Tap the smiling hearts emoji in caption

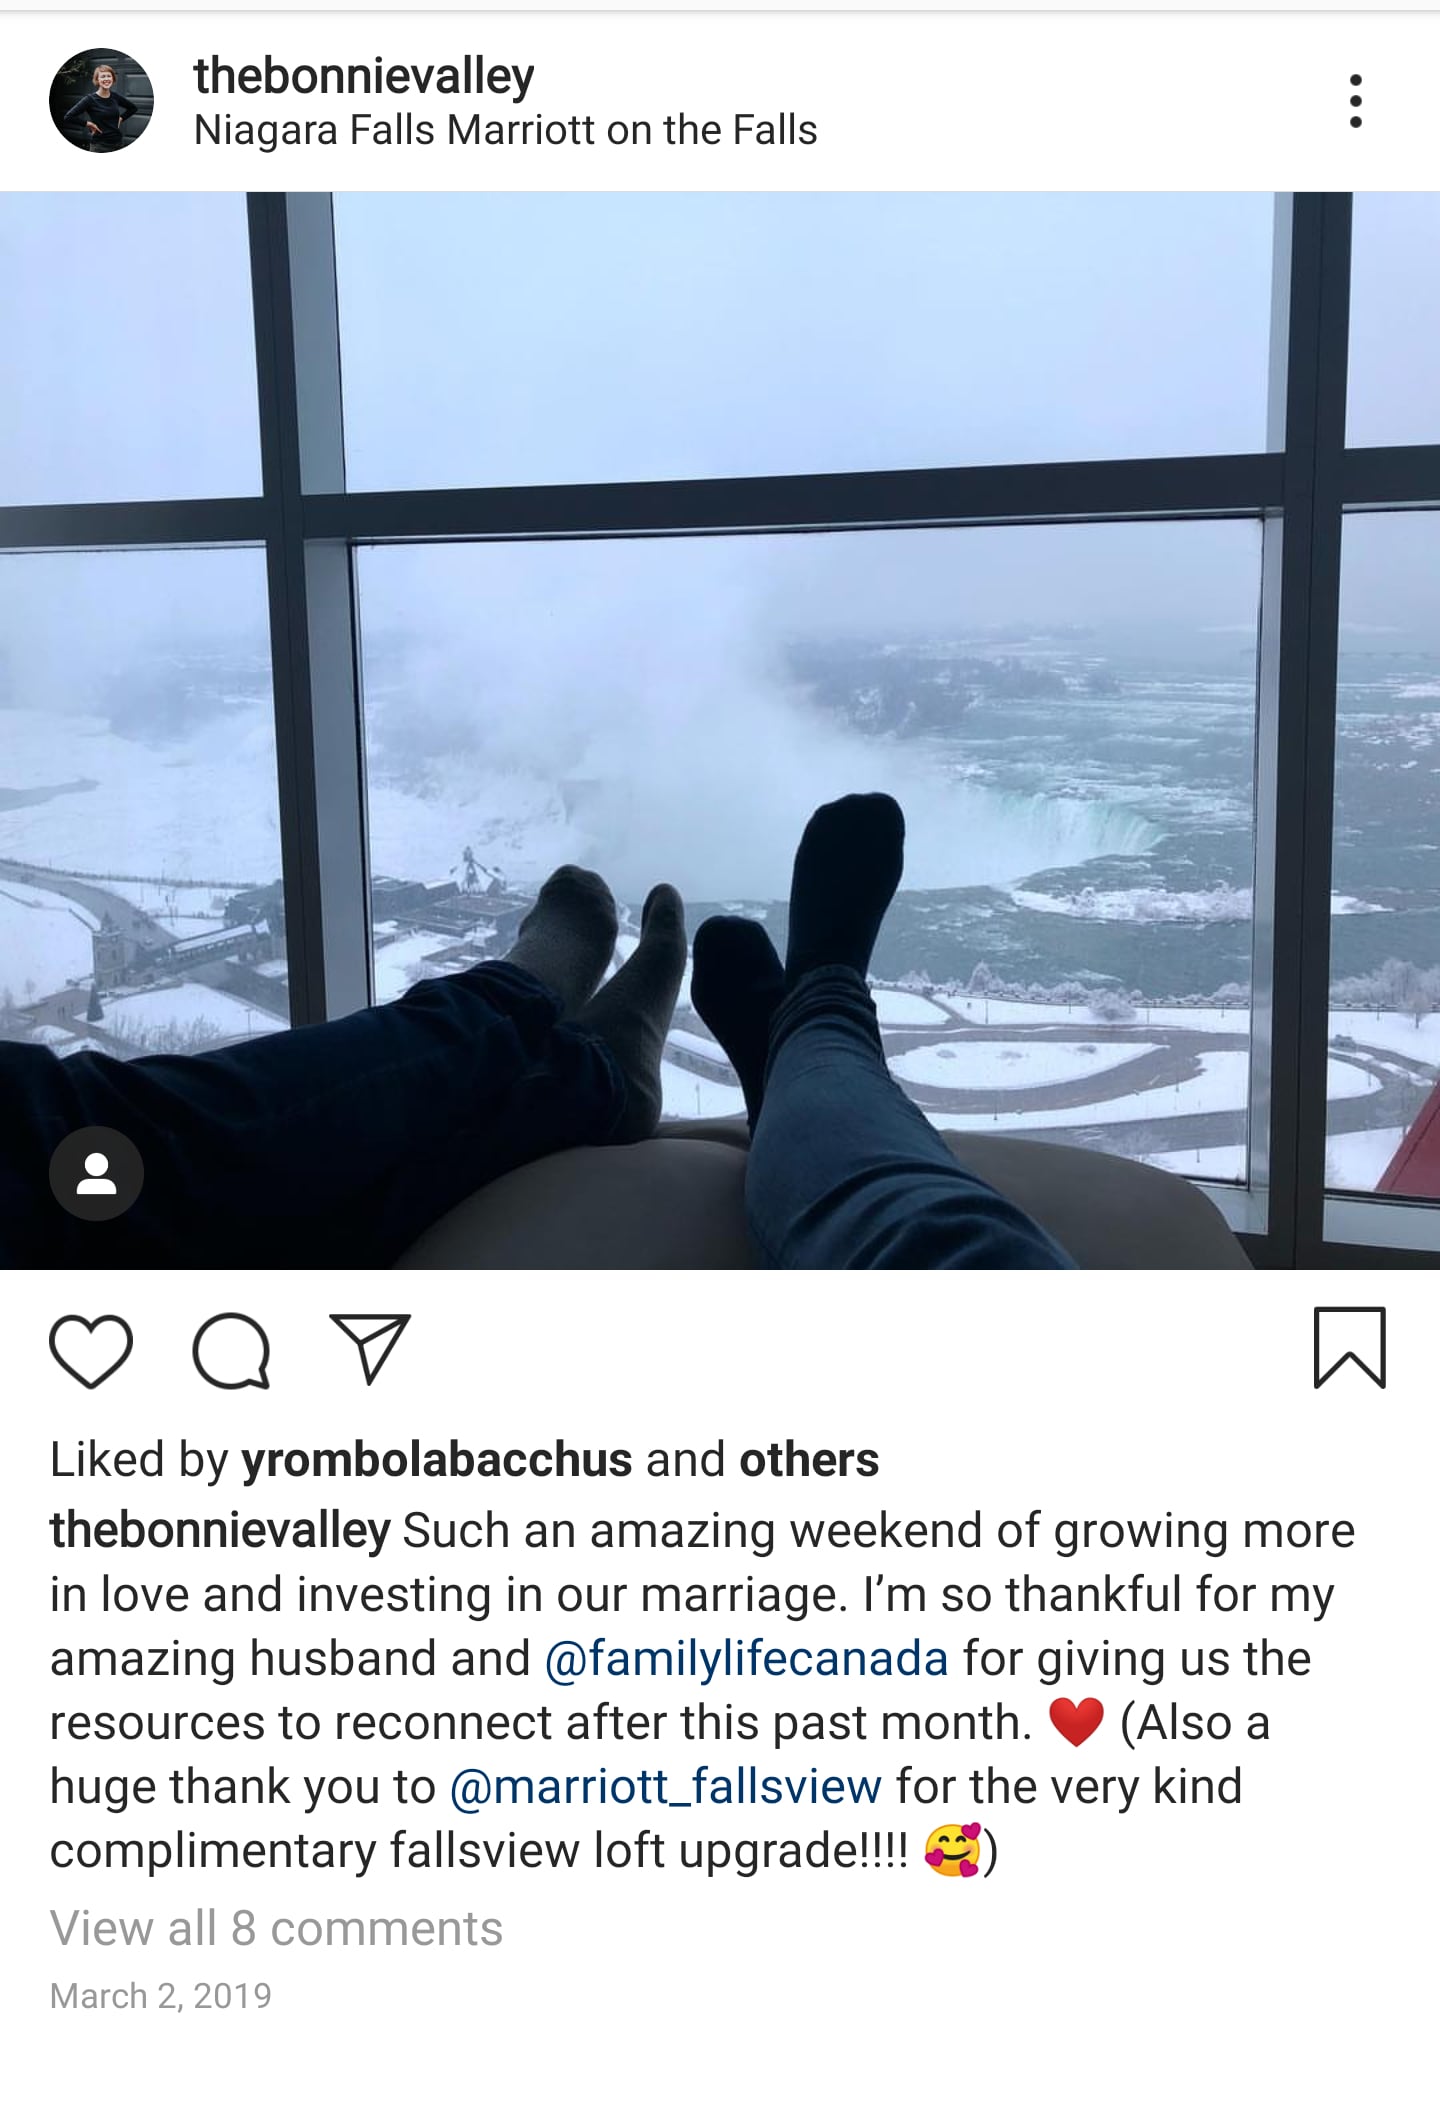point(952,1850)
